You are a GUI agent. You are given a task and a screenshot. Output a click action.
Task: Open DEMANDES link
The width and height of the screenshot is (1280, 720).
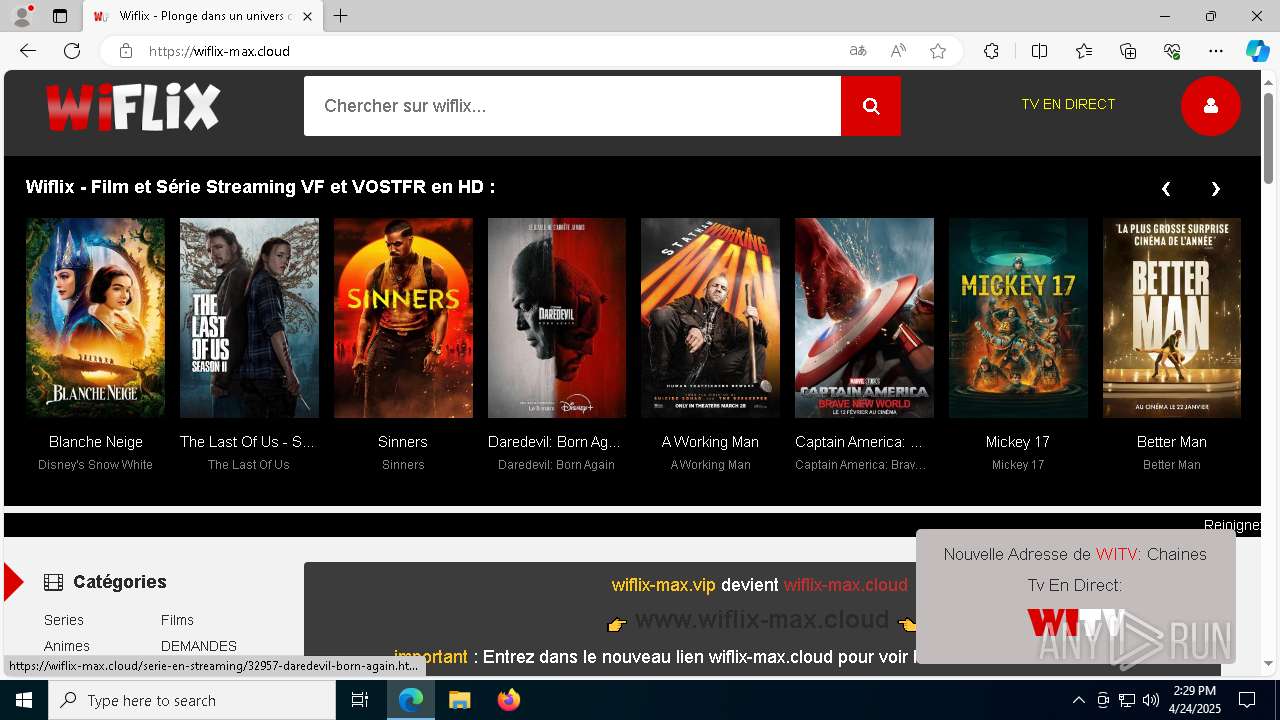pos(199,646)
